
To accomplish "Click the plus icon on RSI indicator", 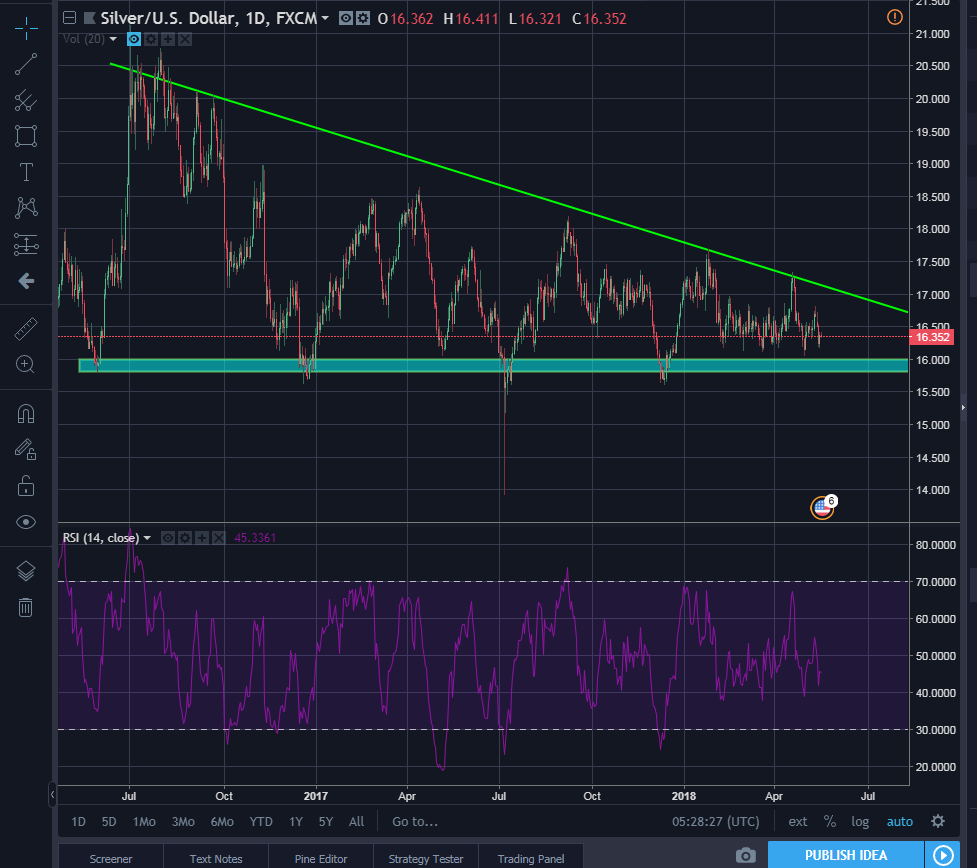I will 202,538.
